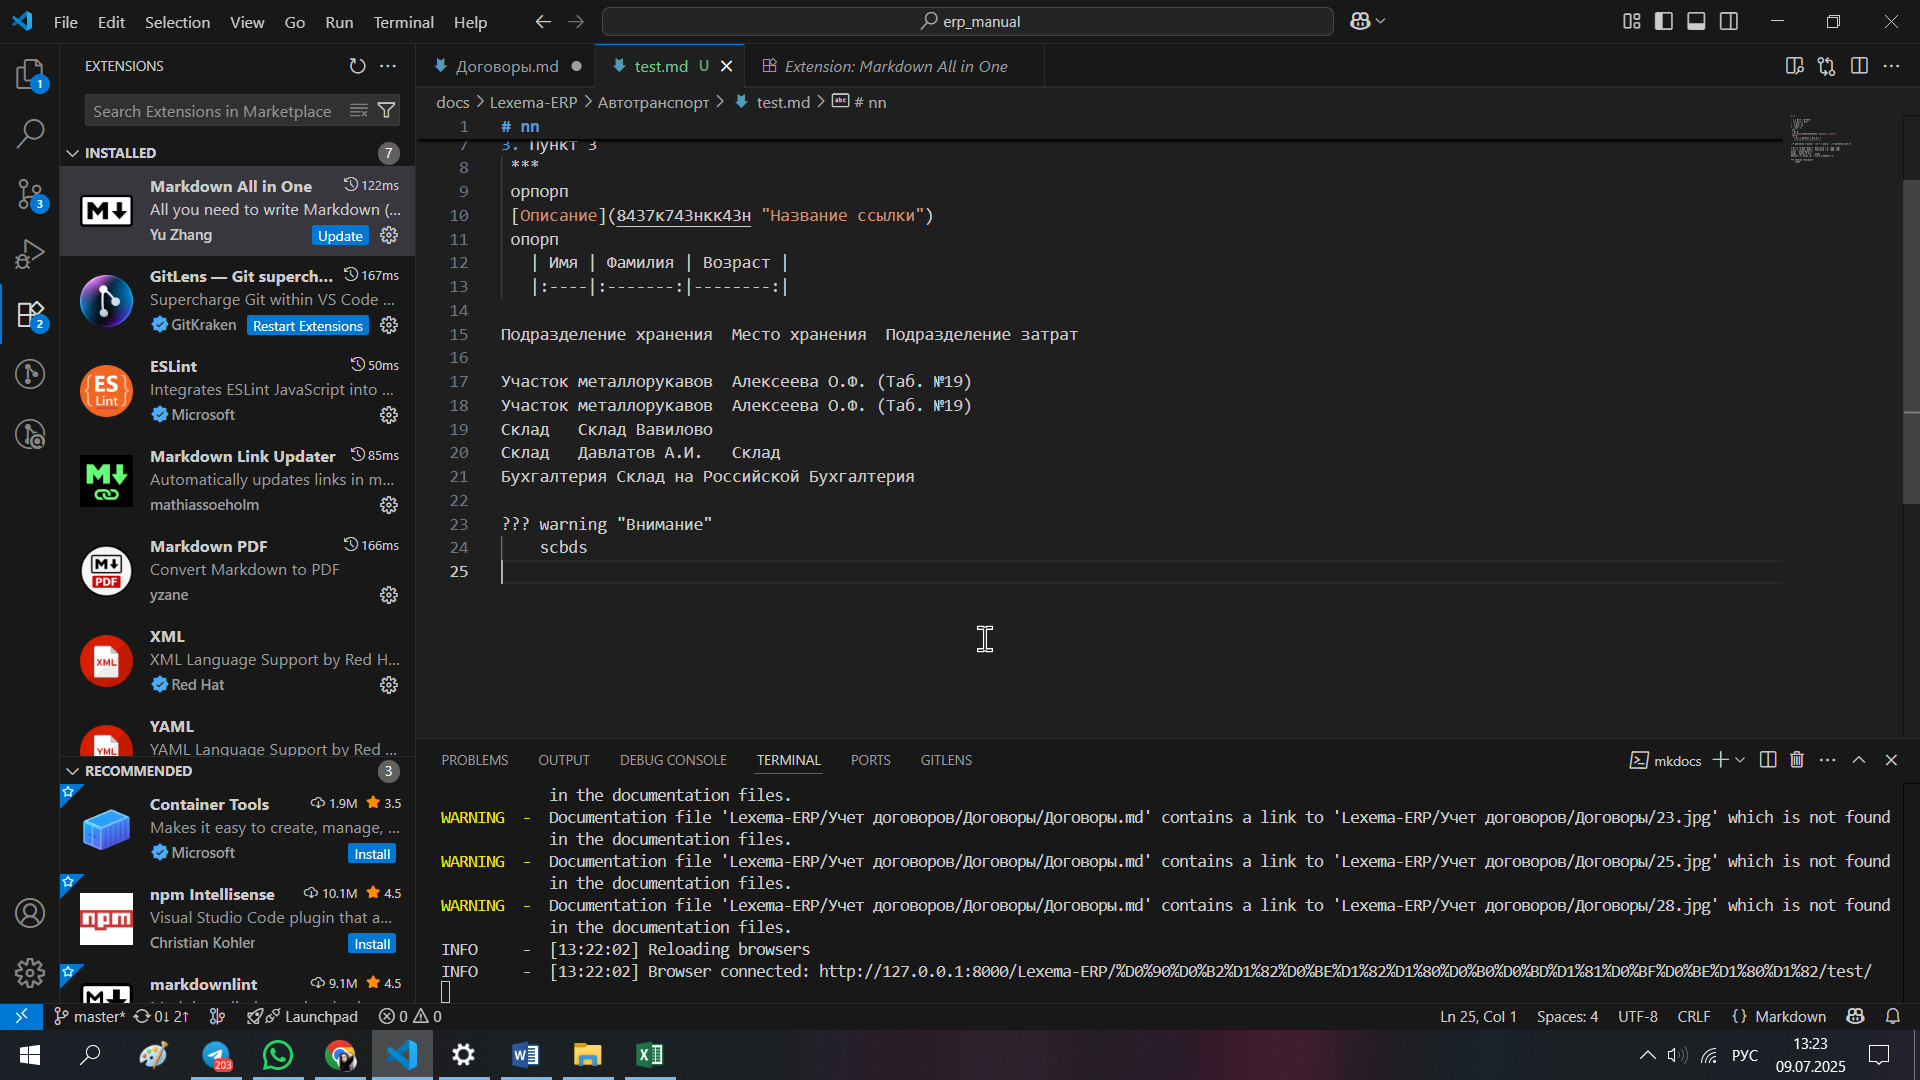Open preview to the side
Image resolution: width=1920 pixels, height=1080 pixels.
click(1795, 66)
